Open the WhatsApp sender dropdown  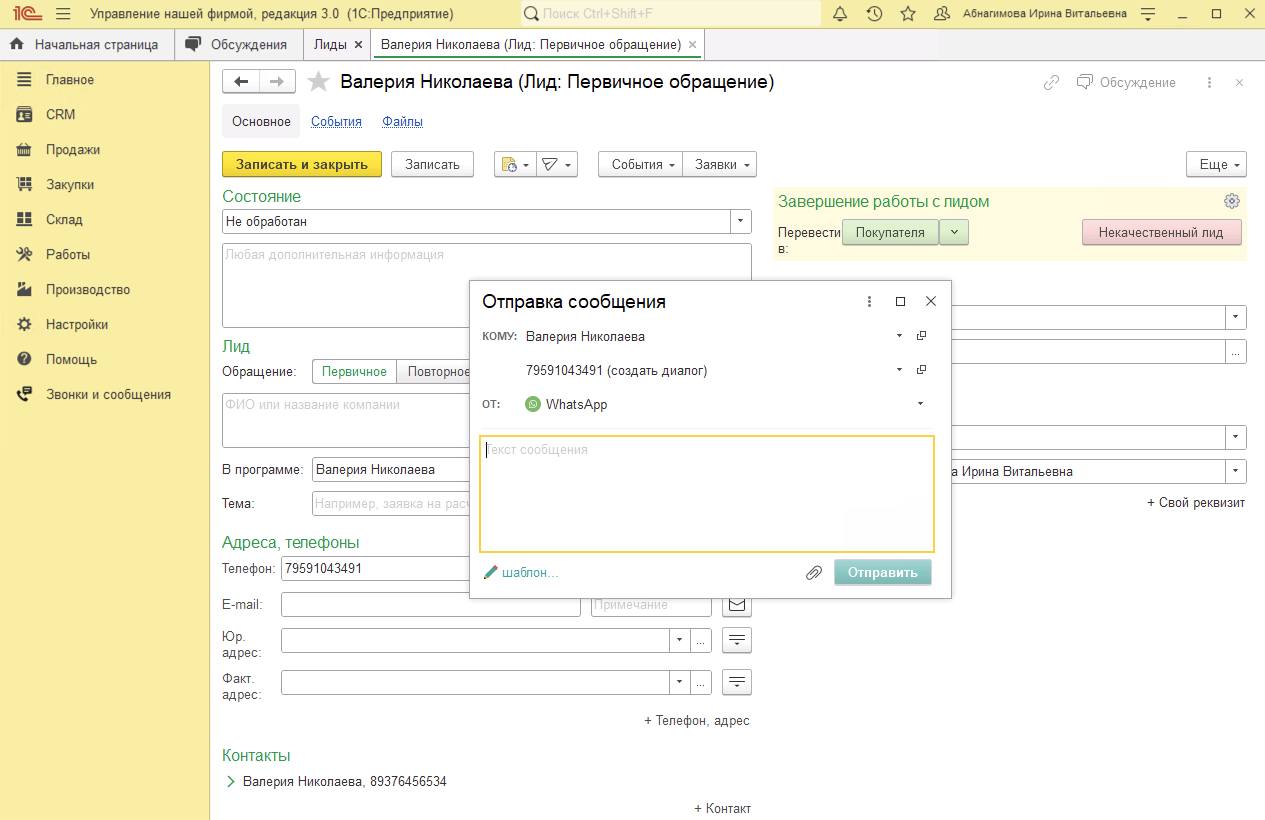pos(920,404)
